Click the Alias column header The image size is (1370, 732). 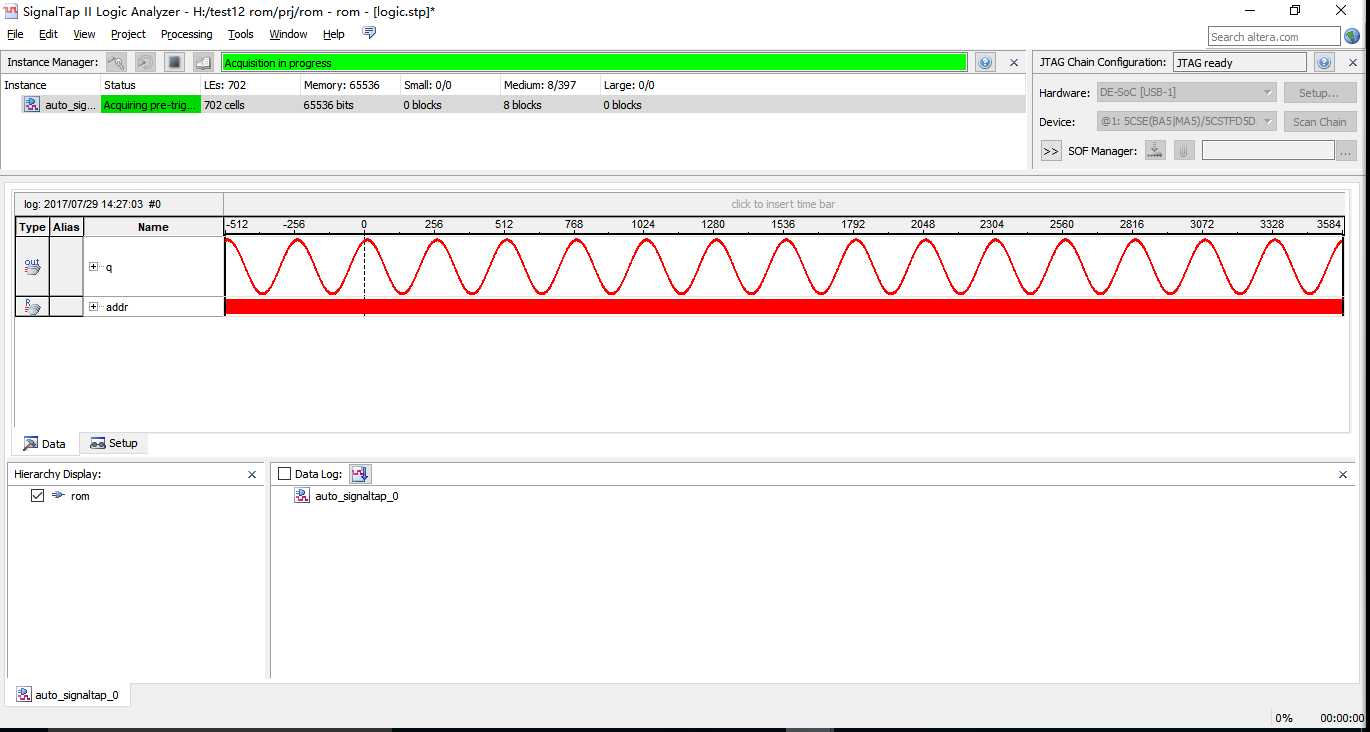[66, 227]
